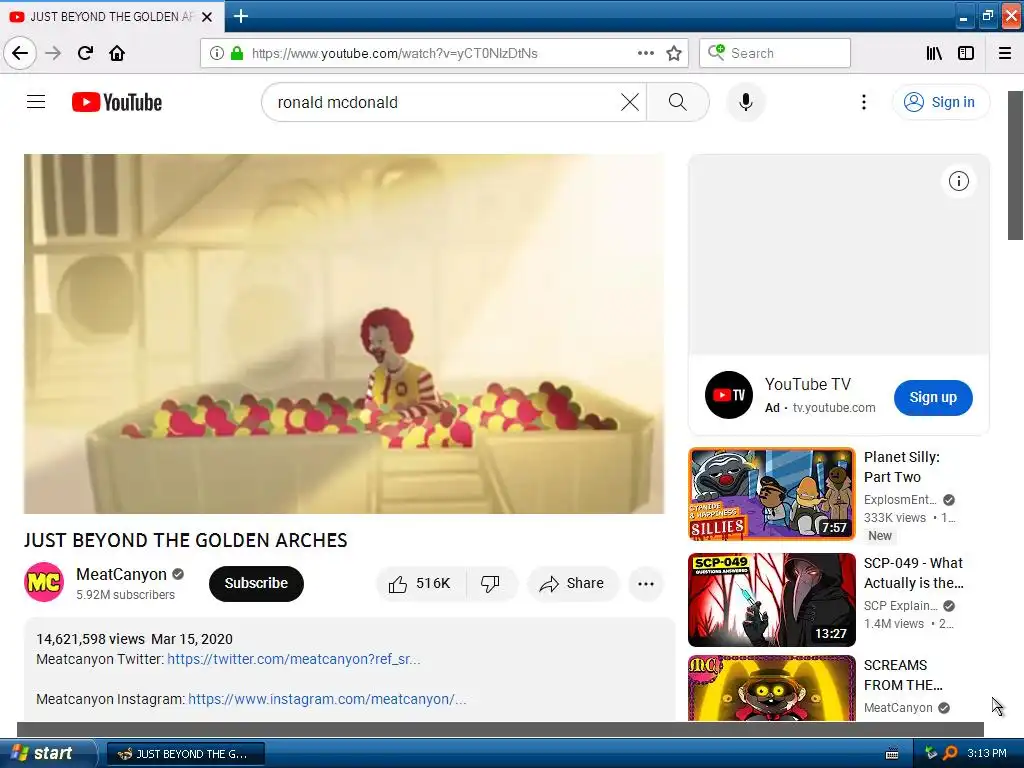Go back with the browser back arrow
Image resolution: width=1024 pixels, height=768 pixels.
coord(20,53)
